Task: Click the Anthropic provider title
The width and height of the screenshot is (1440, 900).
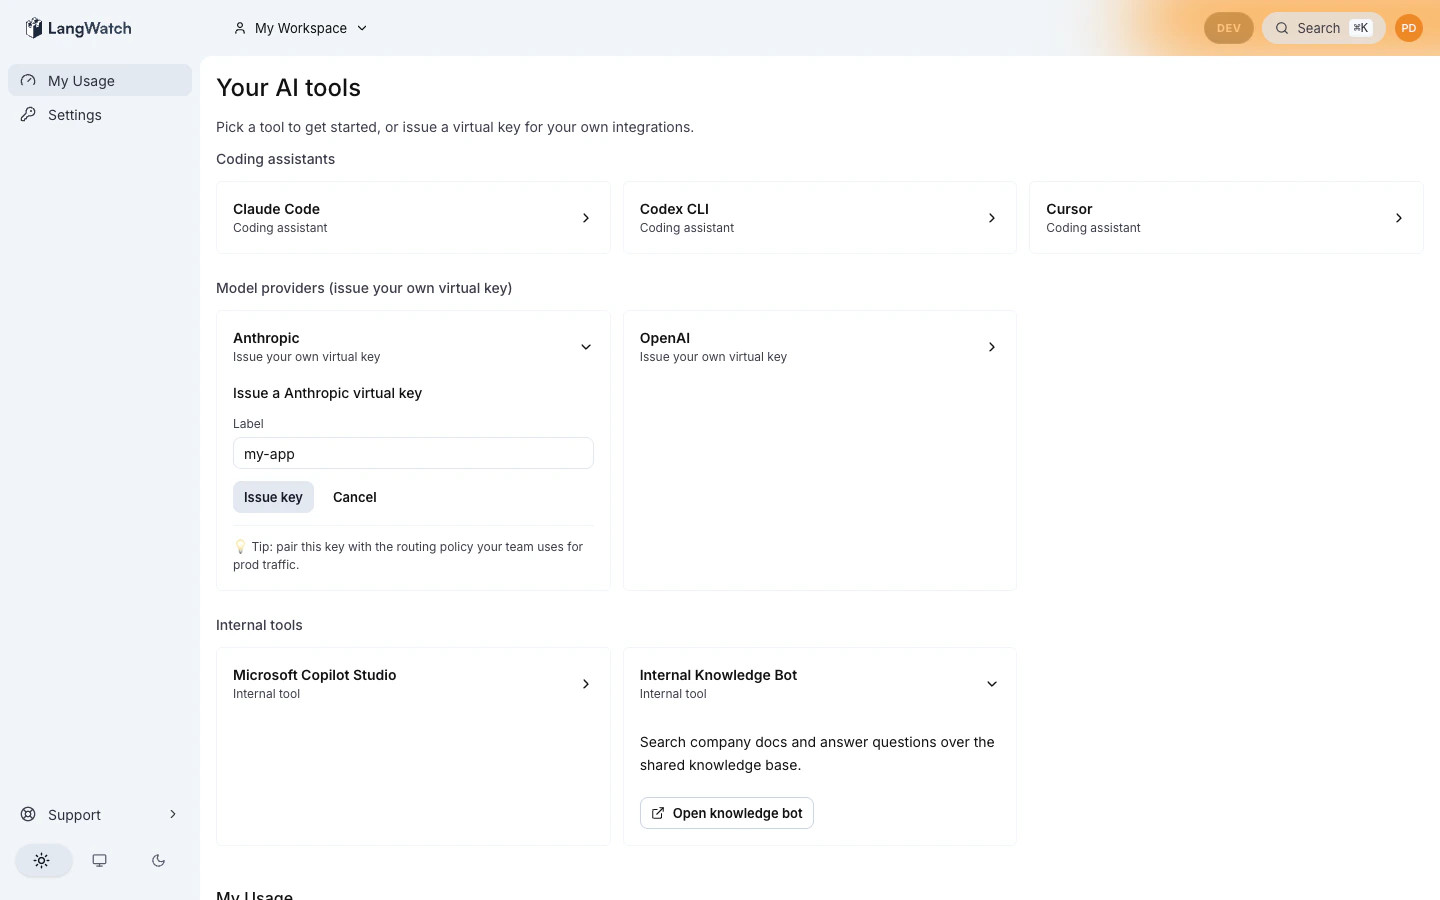Action: [x=266, y=338]
